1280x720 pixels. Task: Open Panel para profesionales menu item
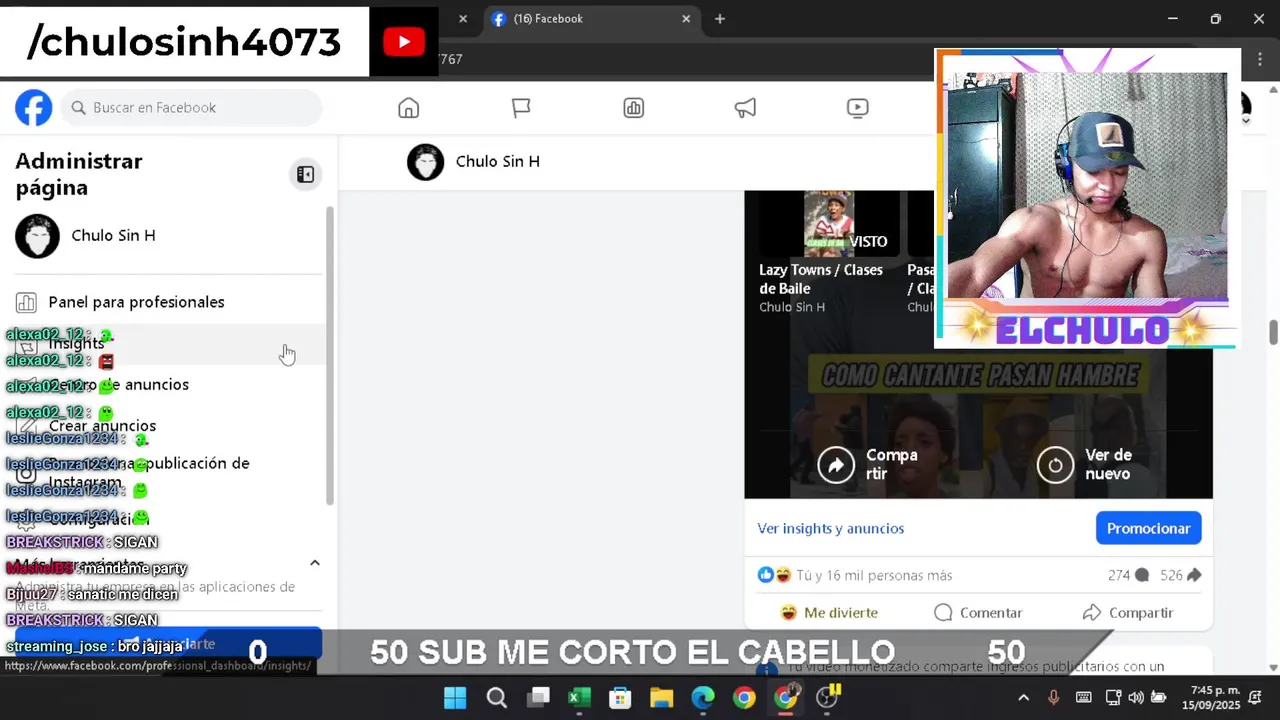[x=168, y=302]
